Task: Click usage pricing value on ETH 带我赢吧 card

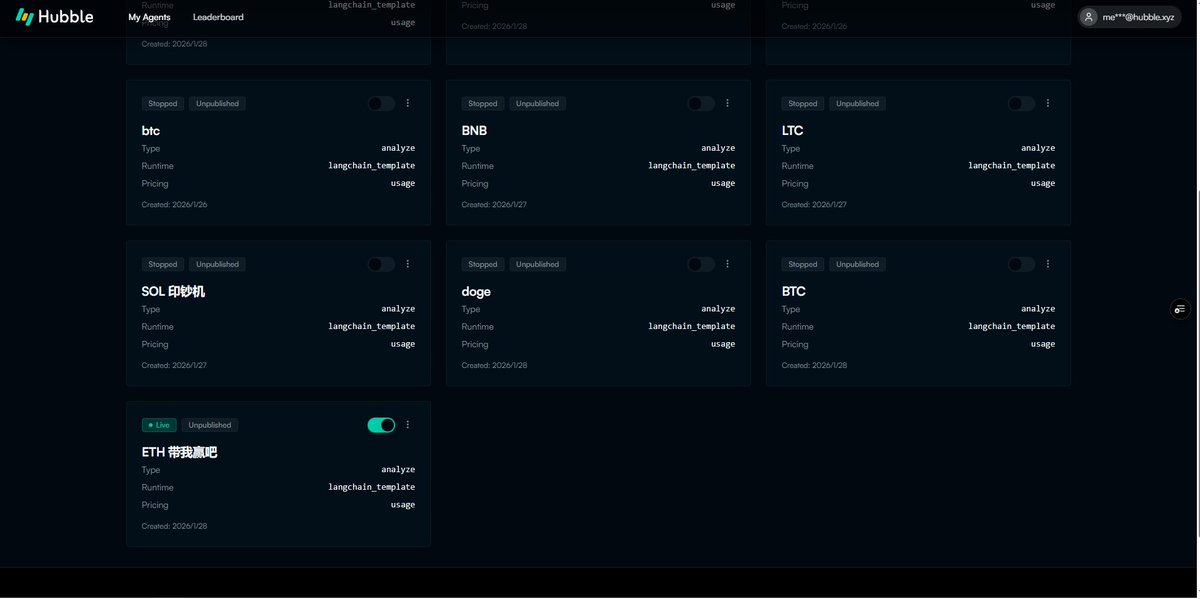Action: tap(403, 505)
